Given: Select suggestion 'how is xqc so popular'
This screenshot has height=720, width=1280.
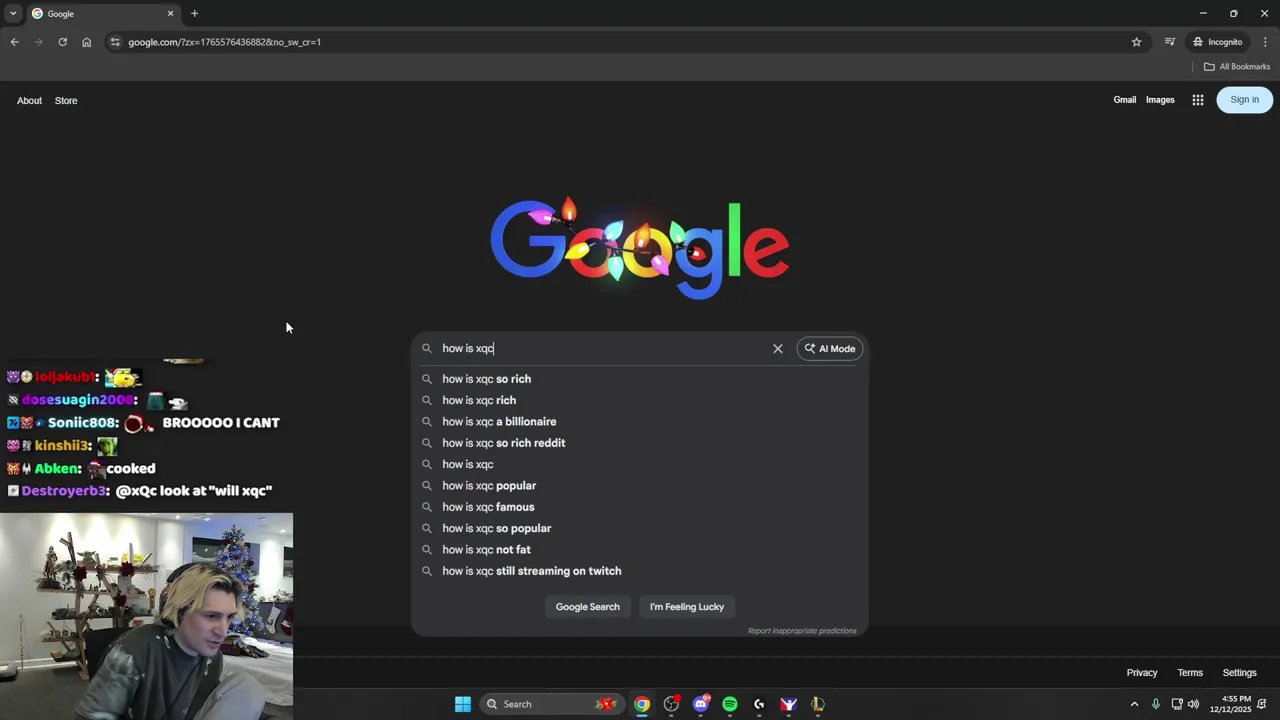Looking at the screenshot, I should (x=640, y=528).
